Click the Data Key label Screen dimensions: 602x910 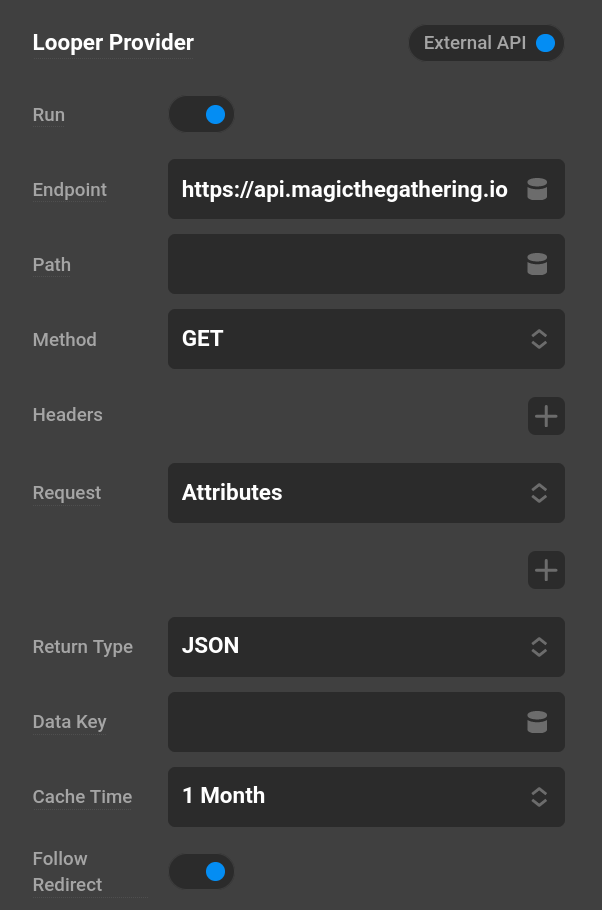tap(69, 722)
